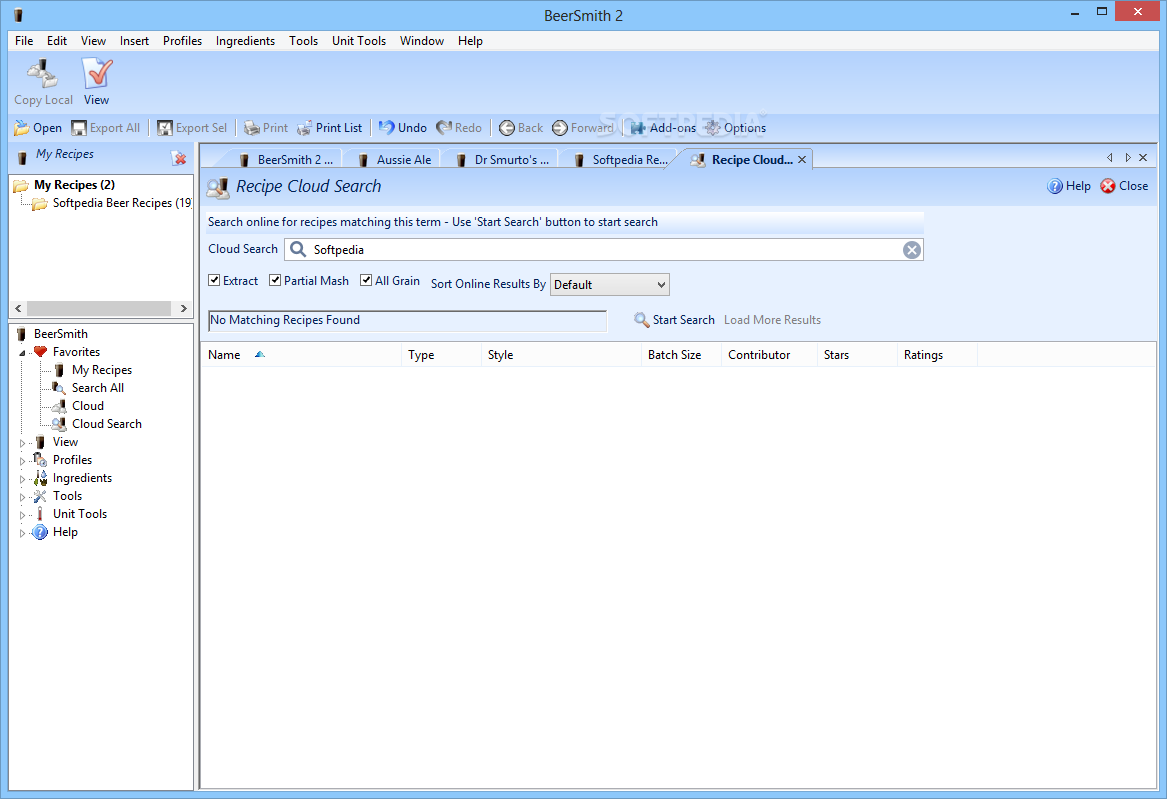The image size is (1167, 799).
Task: Expand the Tools tree node
Action: (22, 496)
